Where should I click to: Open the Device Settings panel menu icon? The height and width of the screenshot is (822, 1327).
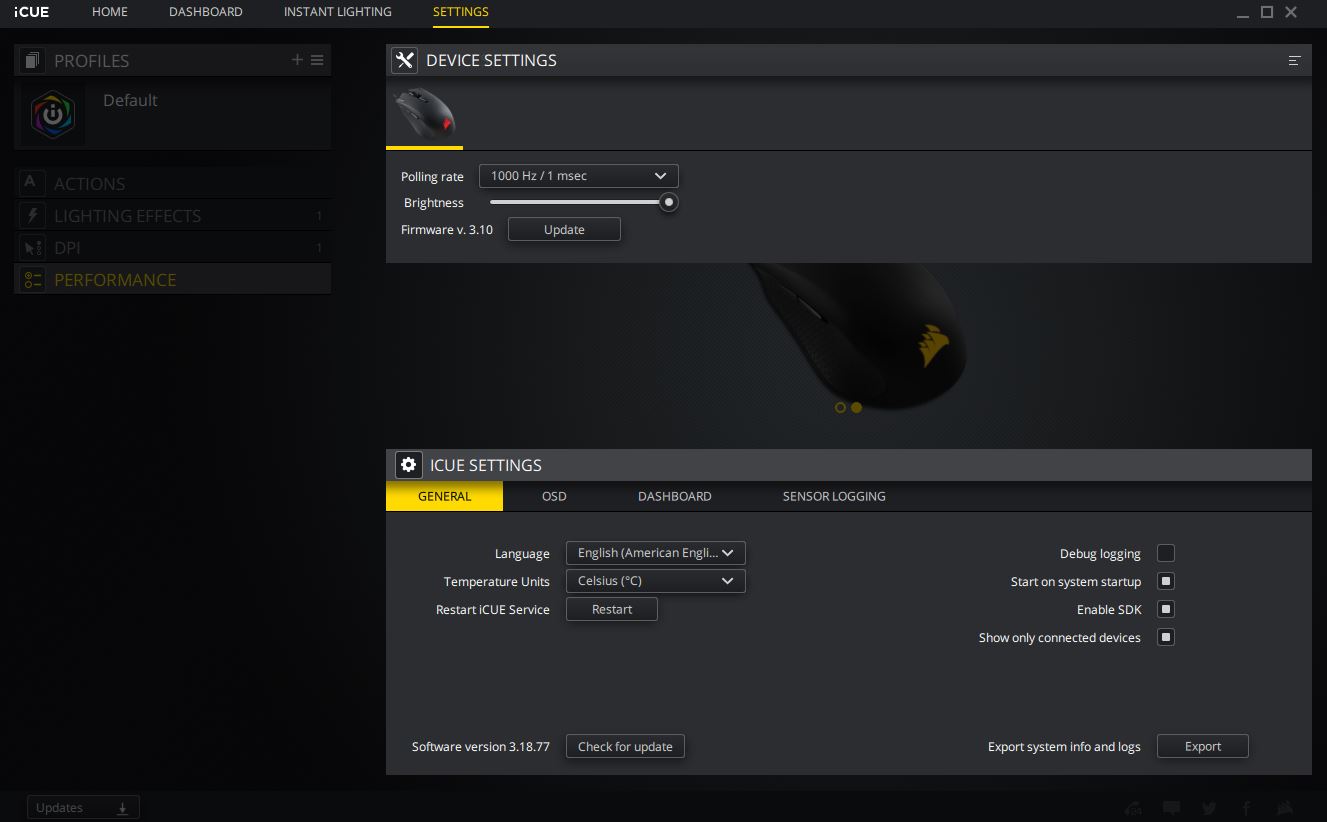pos(1294,61)
